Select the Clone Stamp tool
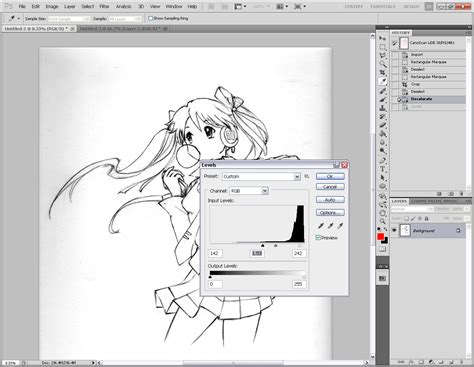474x367 pixels. coord(383,108)
